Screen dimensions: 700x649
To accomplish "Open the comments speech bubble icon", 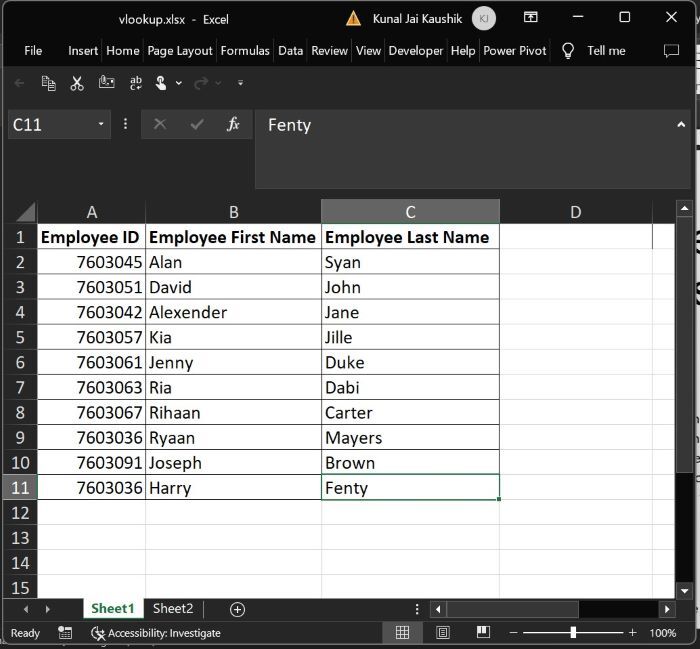I will [x=671, y=50].
